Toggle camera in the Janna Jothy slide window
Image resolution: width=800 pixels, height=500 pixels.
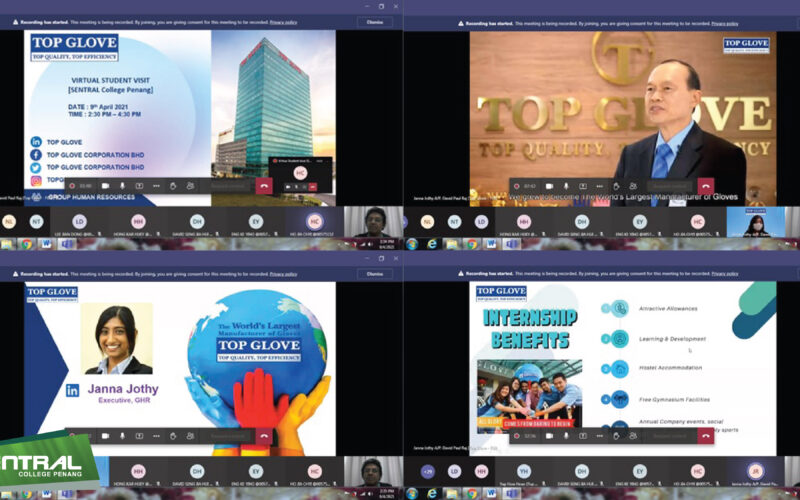coord(106,436)
